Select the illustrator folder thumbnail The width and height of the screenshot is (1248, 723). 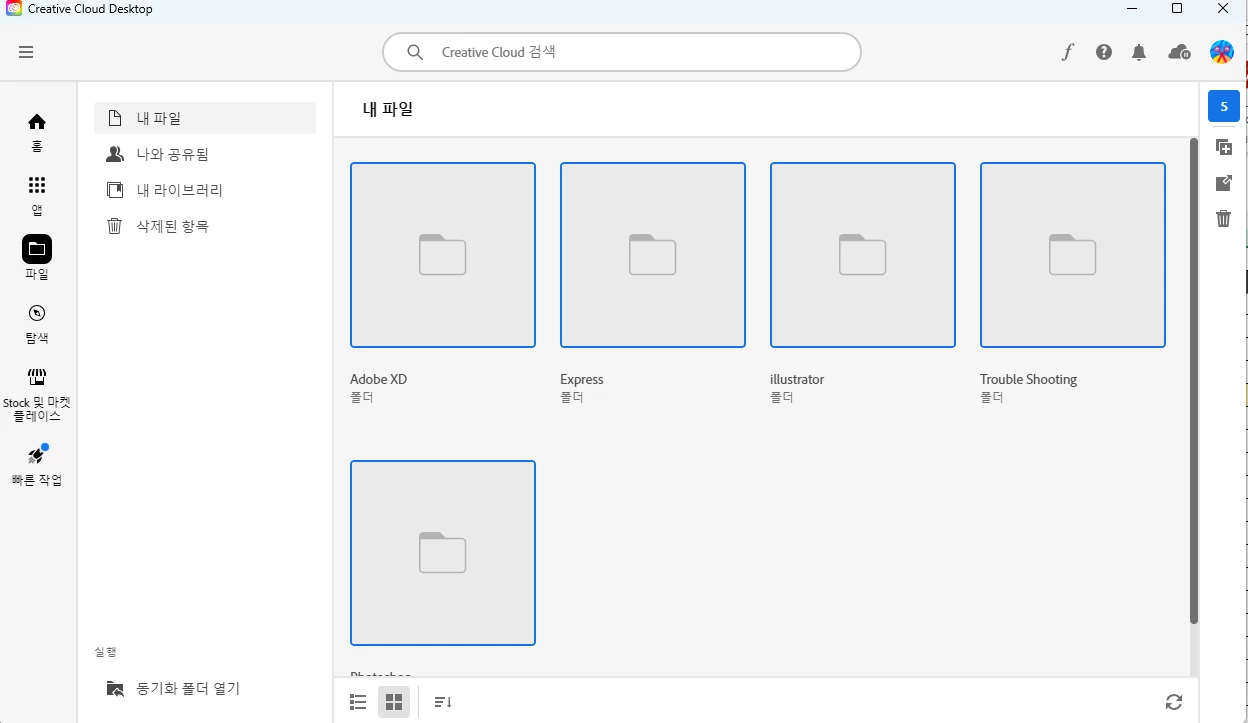[x=863, y=255]
